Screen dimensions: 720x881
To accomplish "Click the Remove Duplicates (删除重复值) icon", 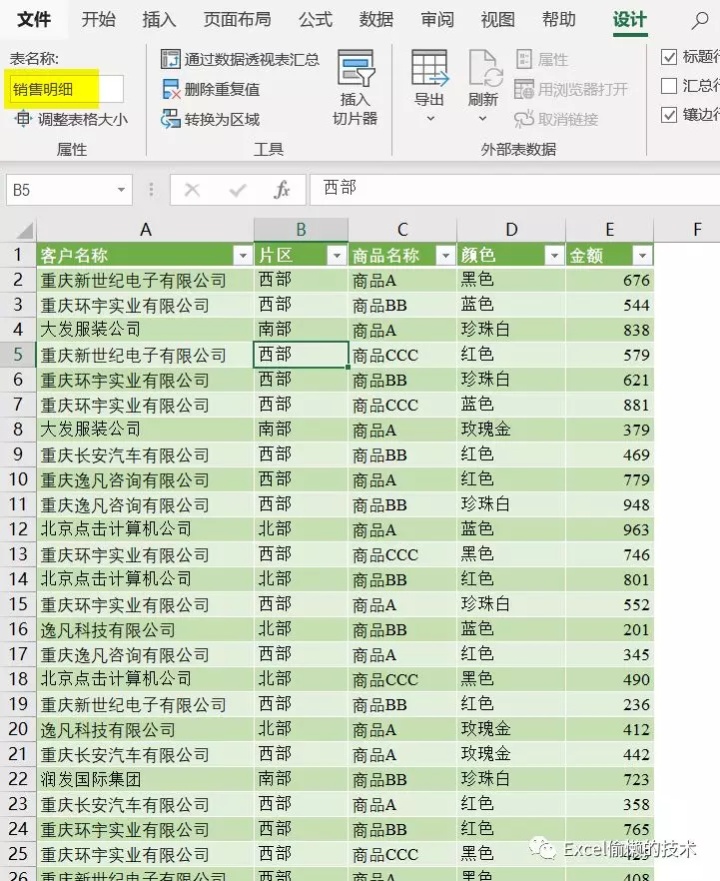I will point(170,89).
